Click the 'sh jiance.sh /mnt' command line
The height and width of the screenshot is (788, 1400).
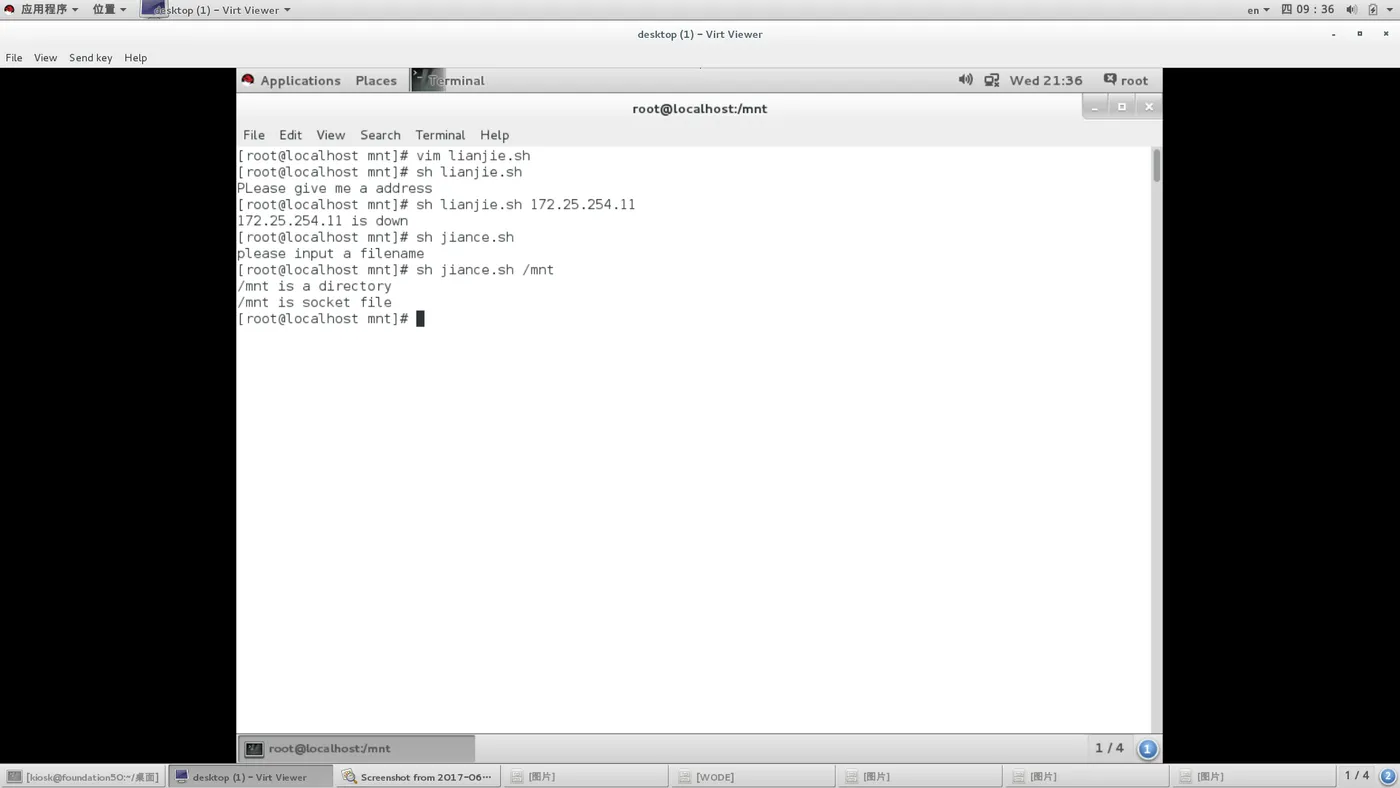point(485,270)
